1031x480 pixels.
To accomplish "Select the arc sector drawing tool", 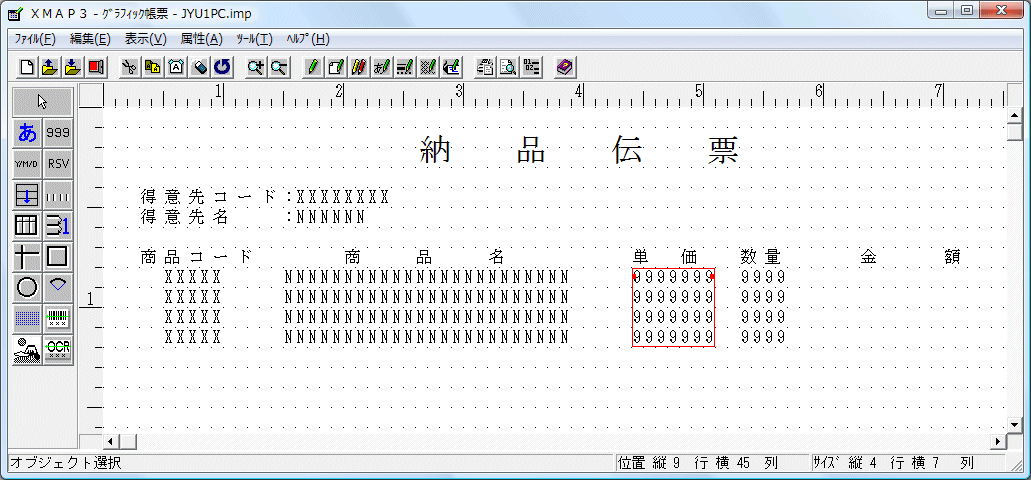I will click(58, 287).
